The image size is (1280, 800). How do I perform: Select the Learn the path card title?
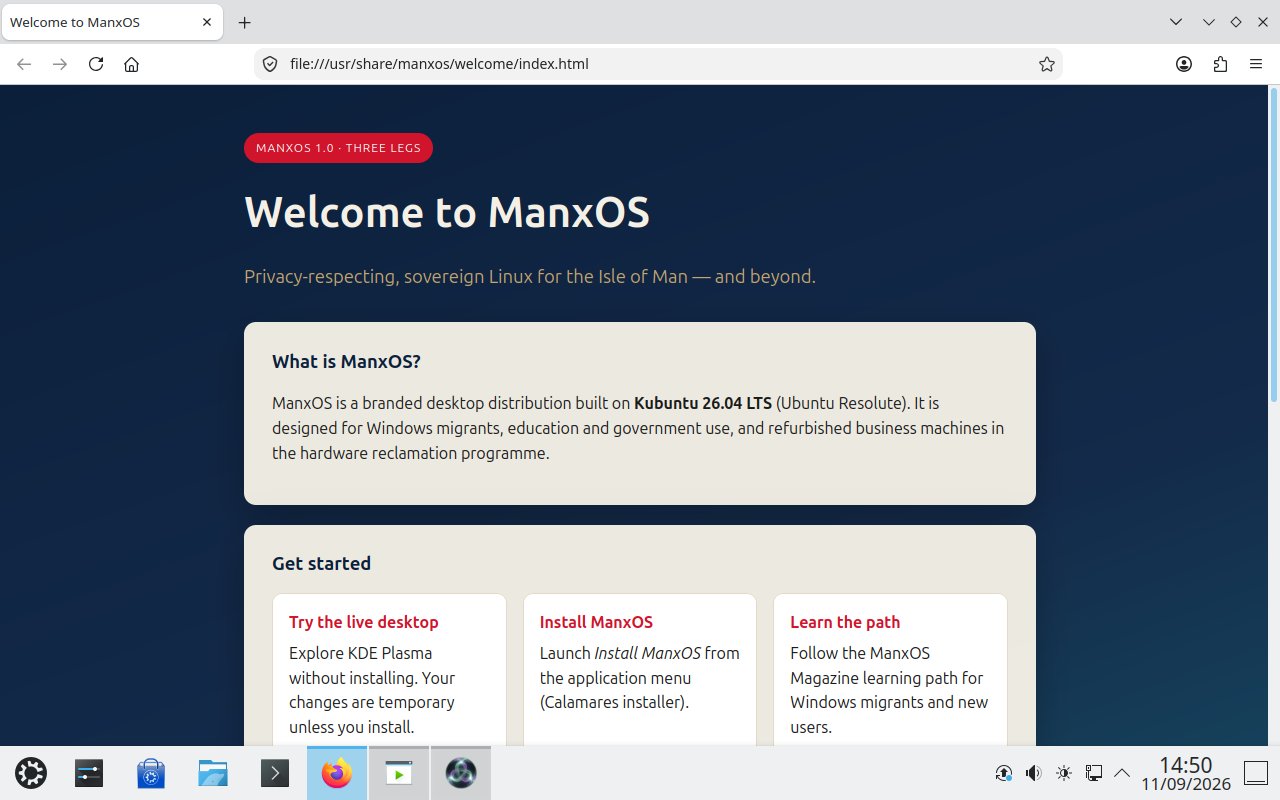[845, 622]
